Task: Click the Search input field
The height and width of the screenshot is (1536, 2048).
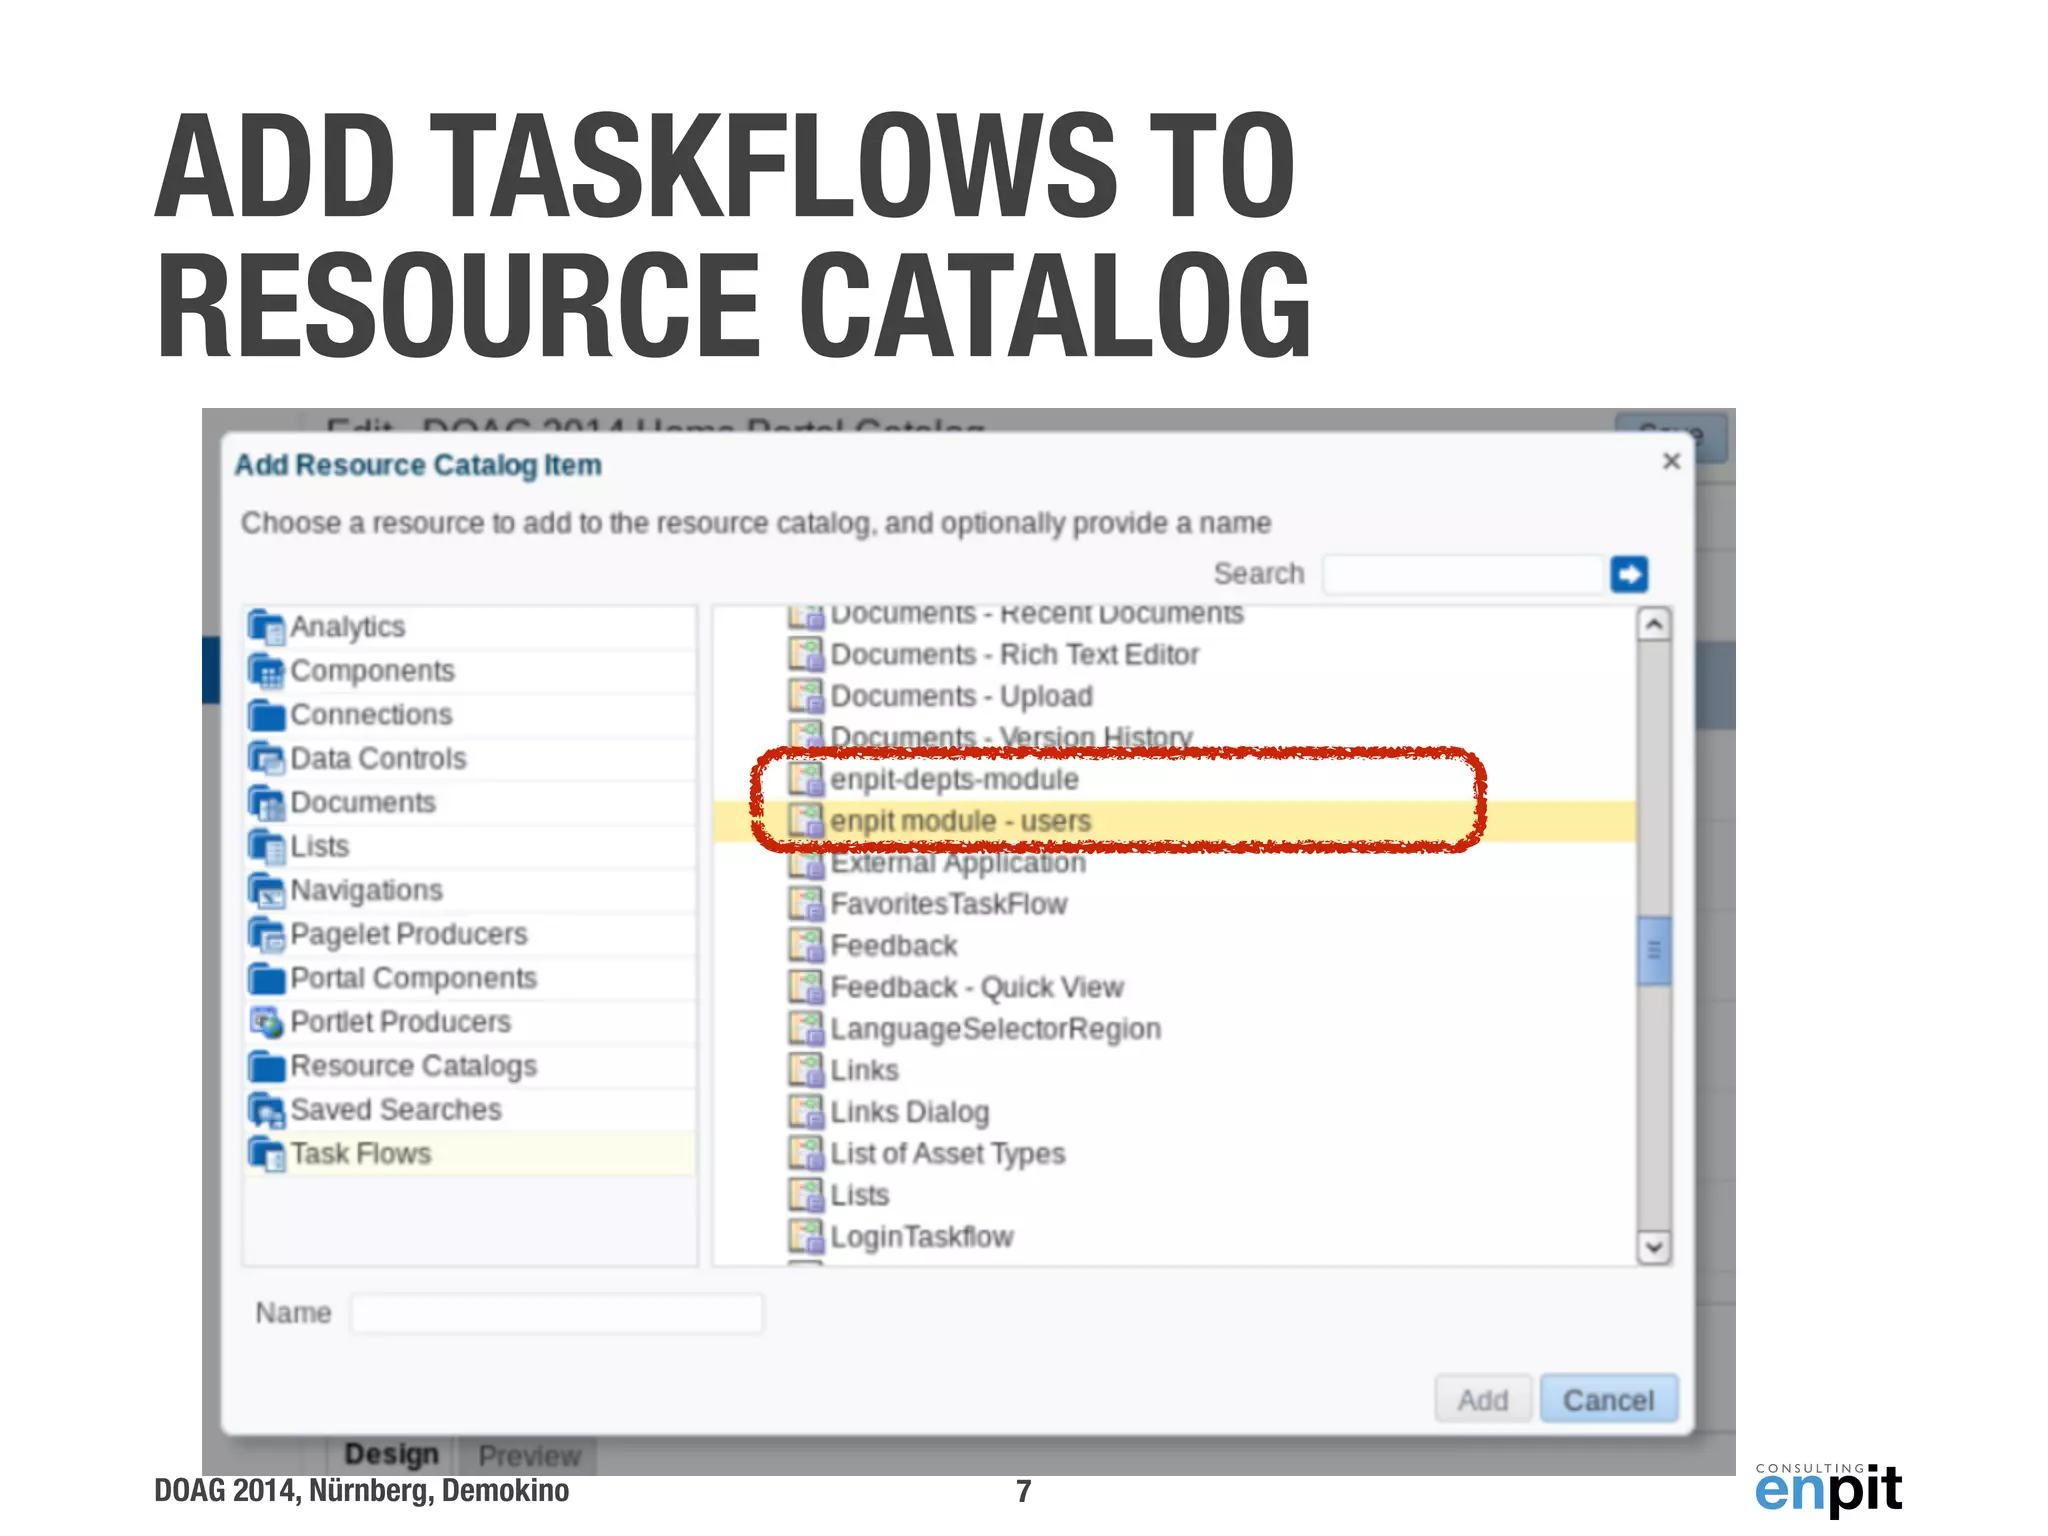Action: click(1464, 574)
